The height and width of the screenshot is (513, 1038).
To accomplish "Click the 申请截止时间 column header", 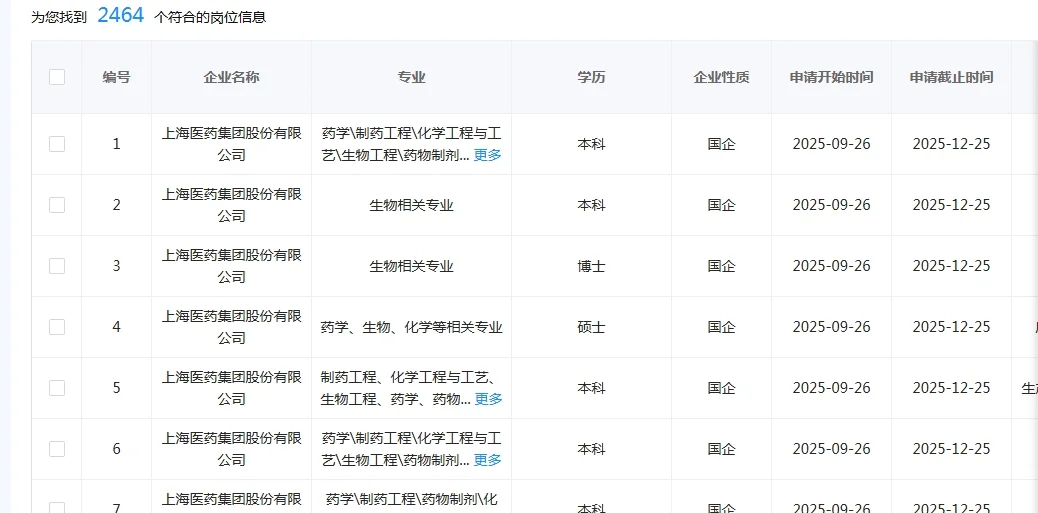I will (x=951, y=77).
